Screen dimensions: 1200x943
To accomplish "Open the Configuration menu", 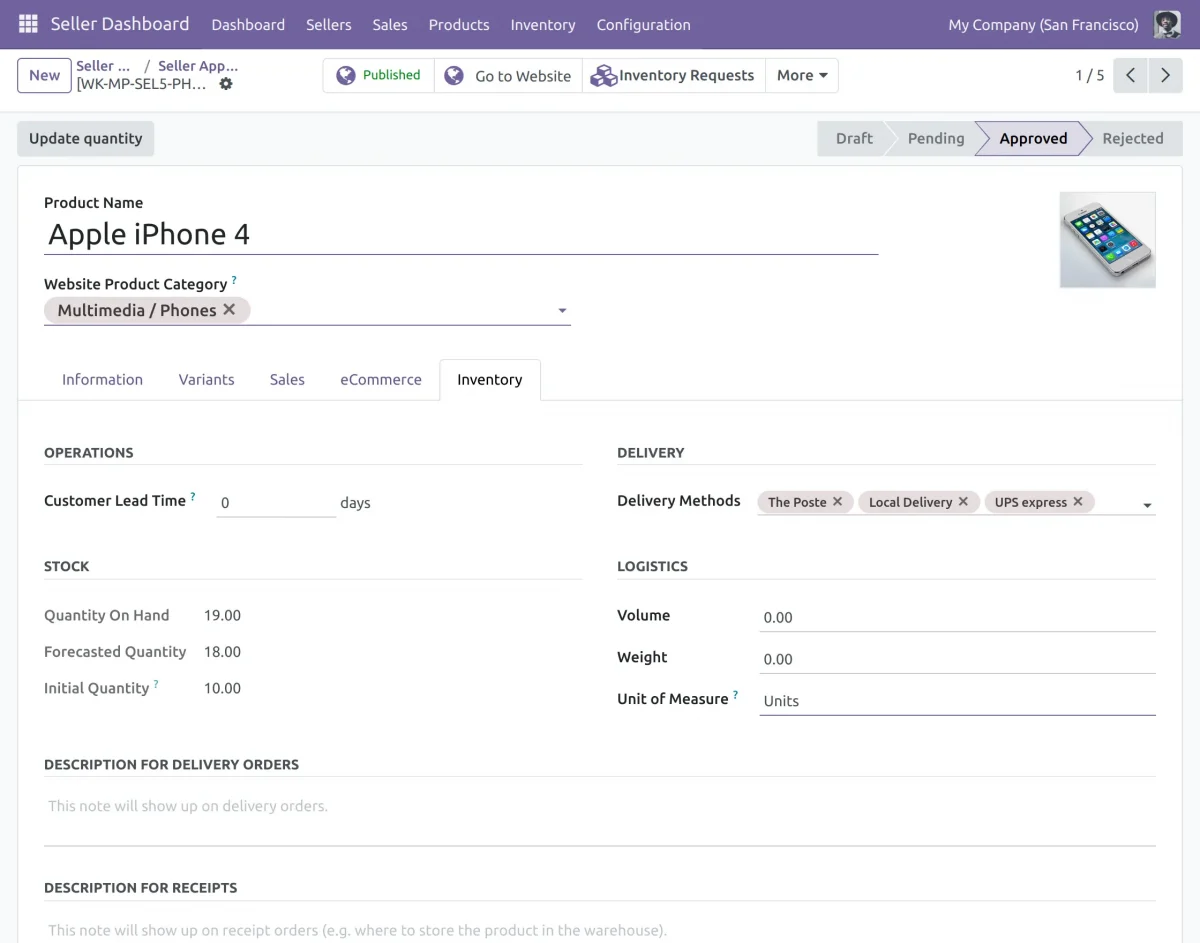I will pyautogui.click(x=643, y=24).
